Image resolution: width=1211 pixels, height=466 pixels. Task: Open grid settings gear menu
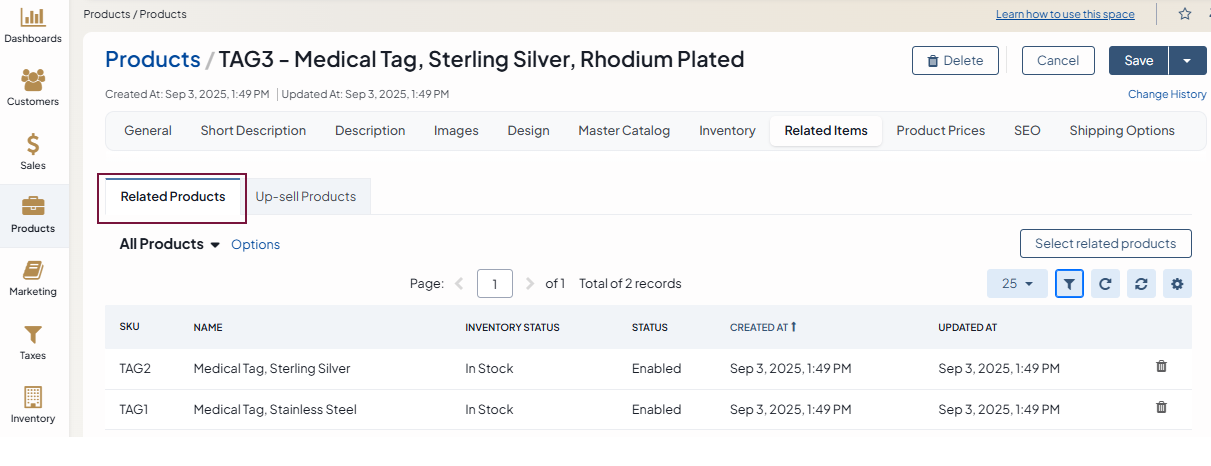1177,284
